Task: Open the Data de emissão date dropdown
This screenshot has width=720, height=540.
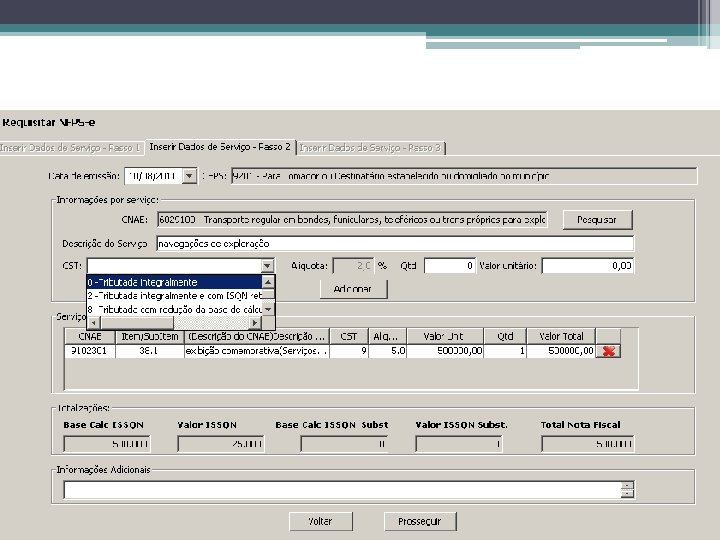Action: coord(189,176)
